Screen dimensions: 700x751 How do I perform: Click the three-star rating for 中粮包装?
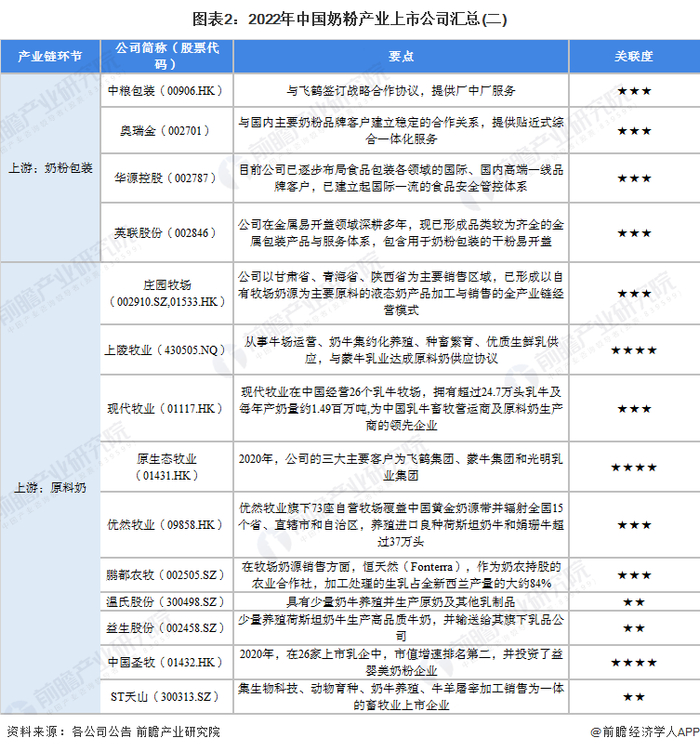click(x=634, y=91)
